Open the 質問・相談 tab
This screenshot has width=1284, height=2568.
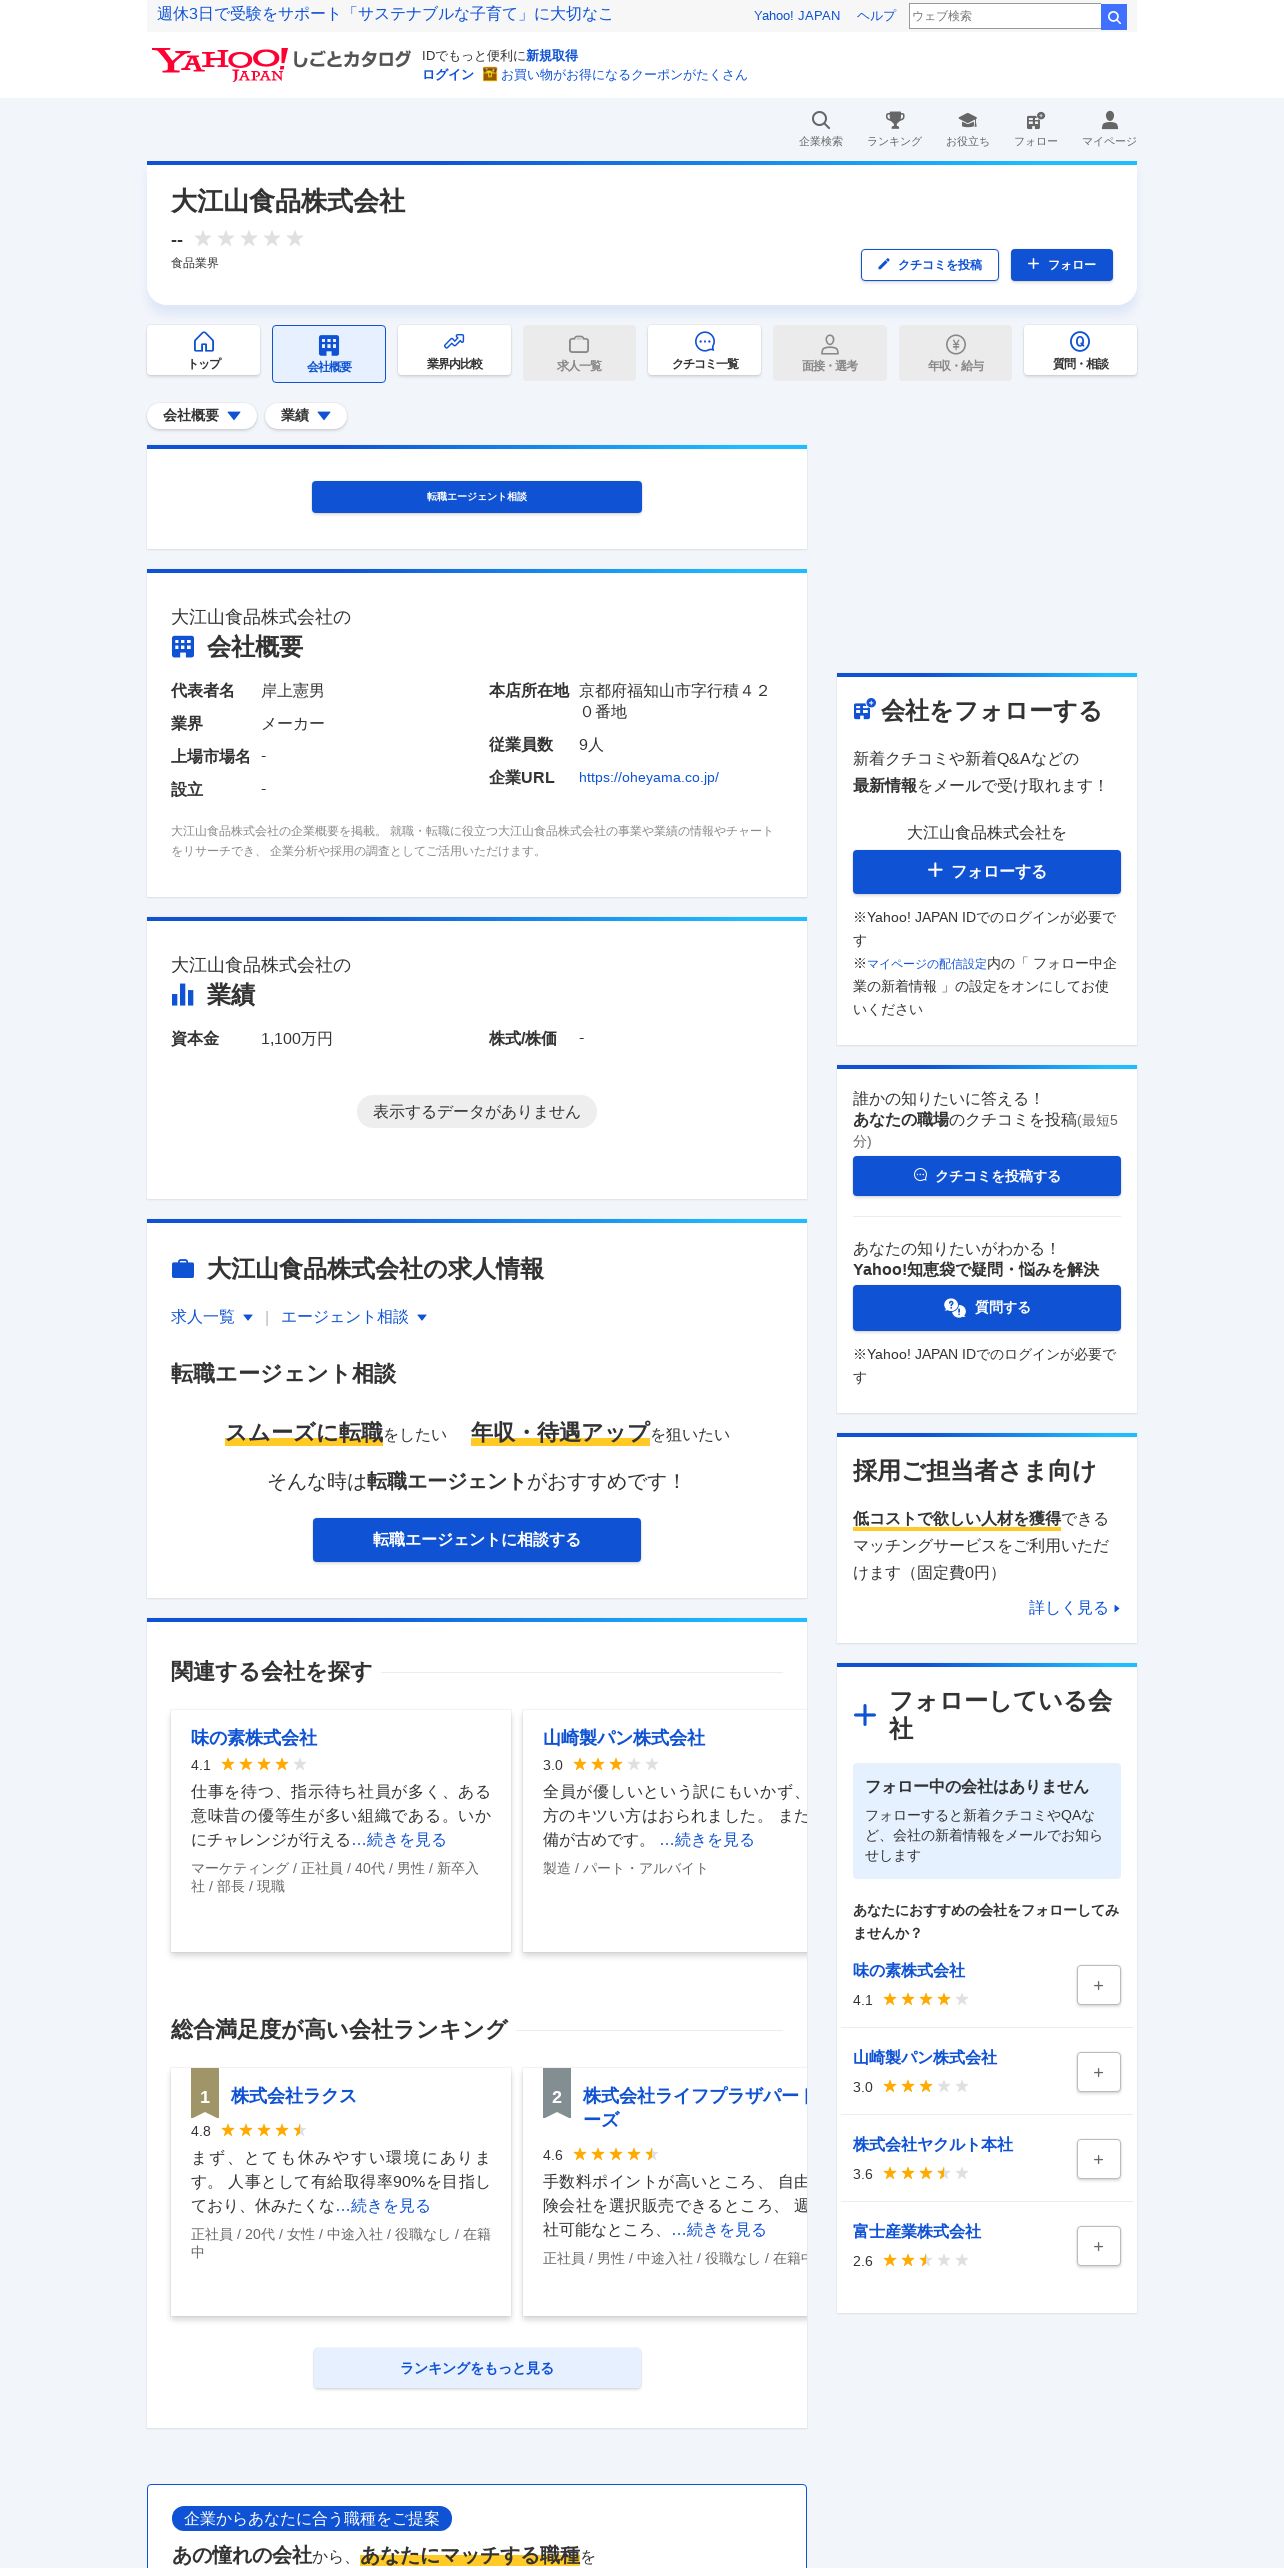pos(1080,351)
